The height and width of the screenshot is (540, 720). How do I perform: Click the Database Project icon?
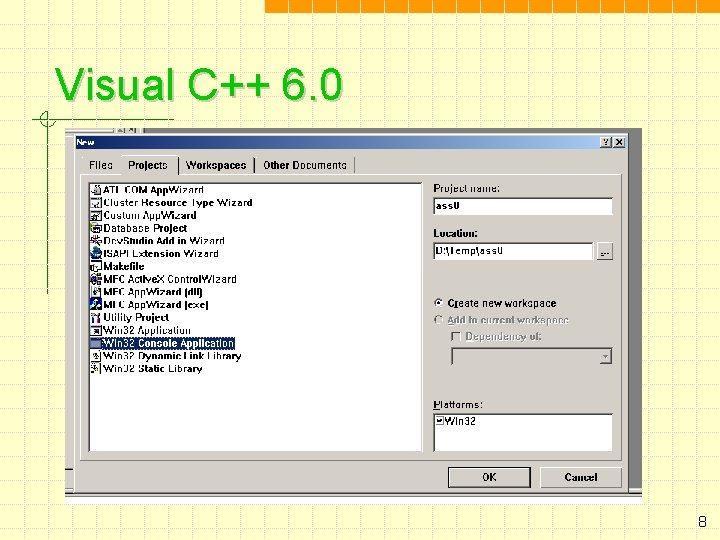click(96, 228)
